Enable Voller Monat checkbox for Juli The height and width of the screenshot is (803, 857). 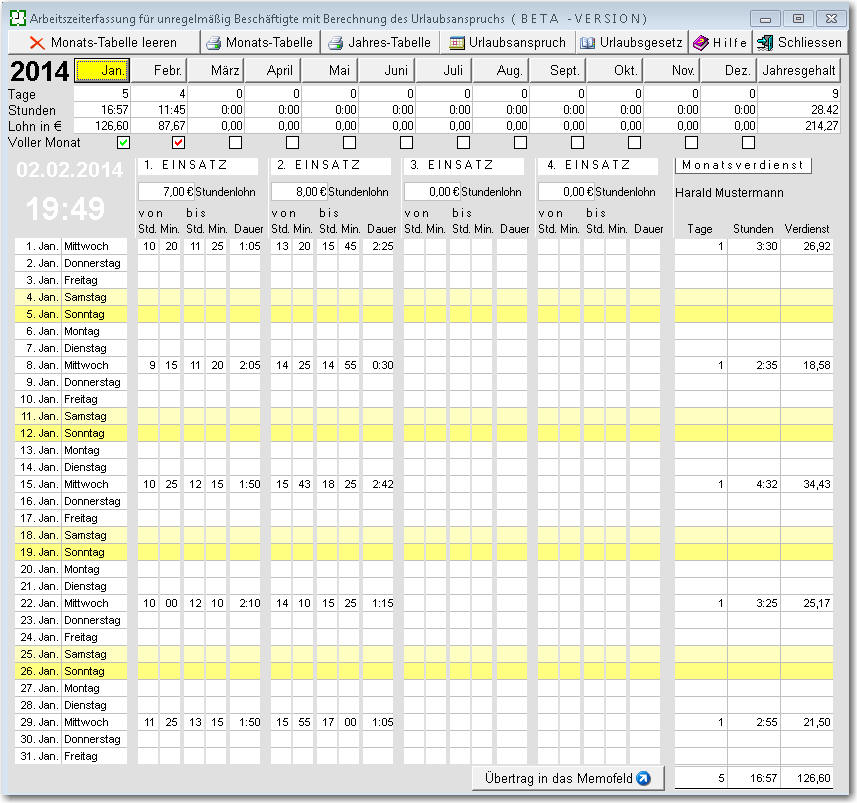point(463,143)
